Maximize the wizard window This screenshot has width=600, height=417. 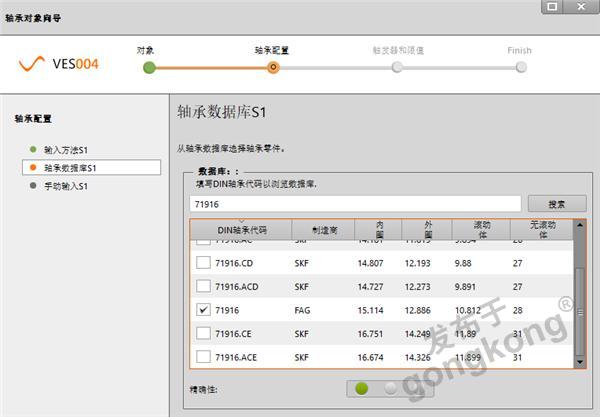[x=552, y=7]
